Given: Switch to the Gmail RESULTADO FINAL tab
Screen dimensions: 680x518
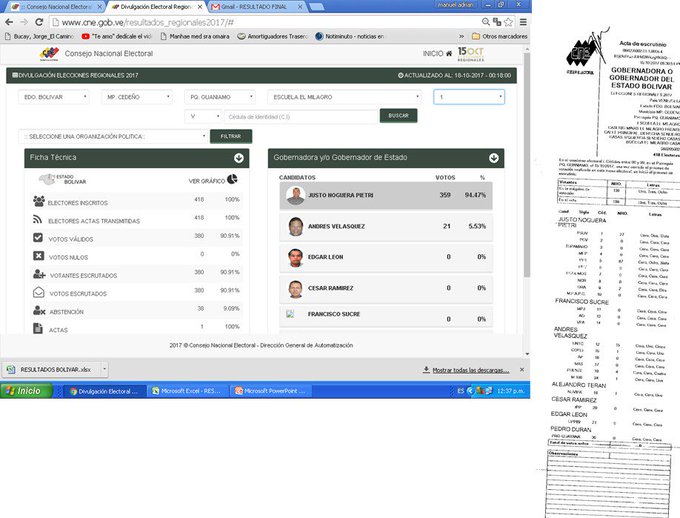Looking at the screenshot, I should click(x=256, y=7).
